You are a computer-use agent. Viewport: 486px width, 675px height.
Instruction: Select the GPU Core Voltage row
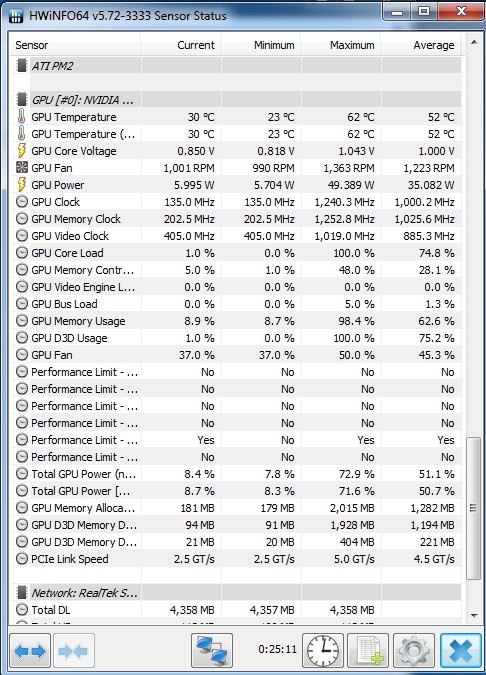(236, 151)
